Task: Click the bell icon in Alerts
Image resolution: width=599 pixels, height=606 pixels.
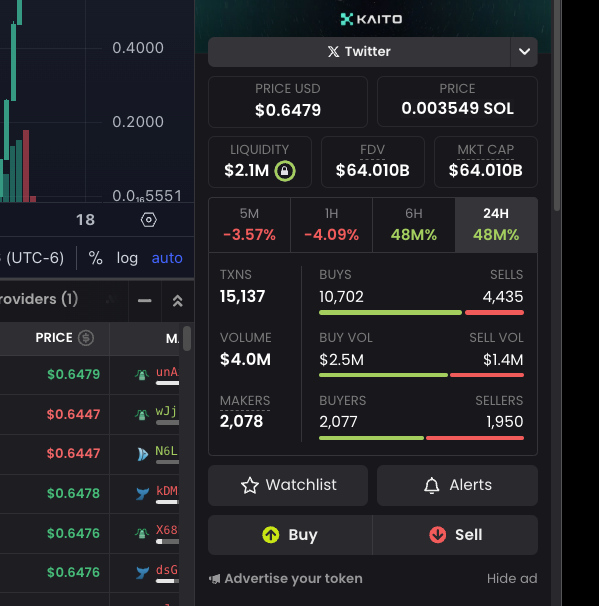Action: click(432, 485)
